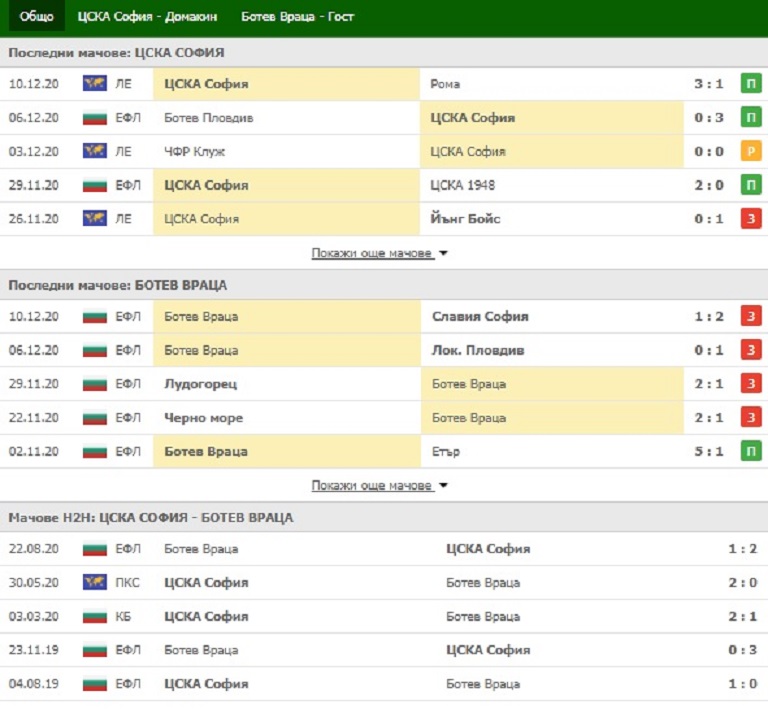Screen dimensions: 768x709
Task: Click score 3 : 1 against Рома
Action: [709, 84]
